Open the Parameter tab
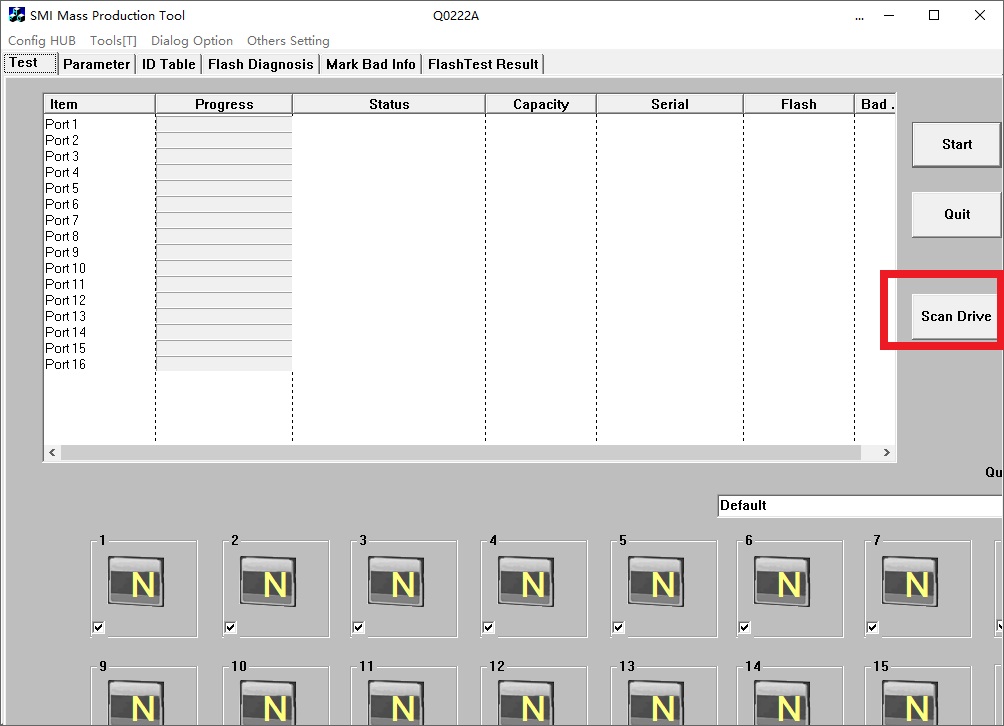This screenshot has width=1004, height=726. pyautogui.click(x=96, y=64)
